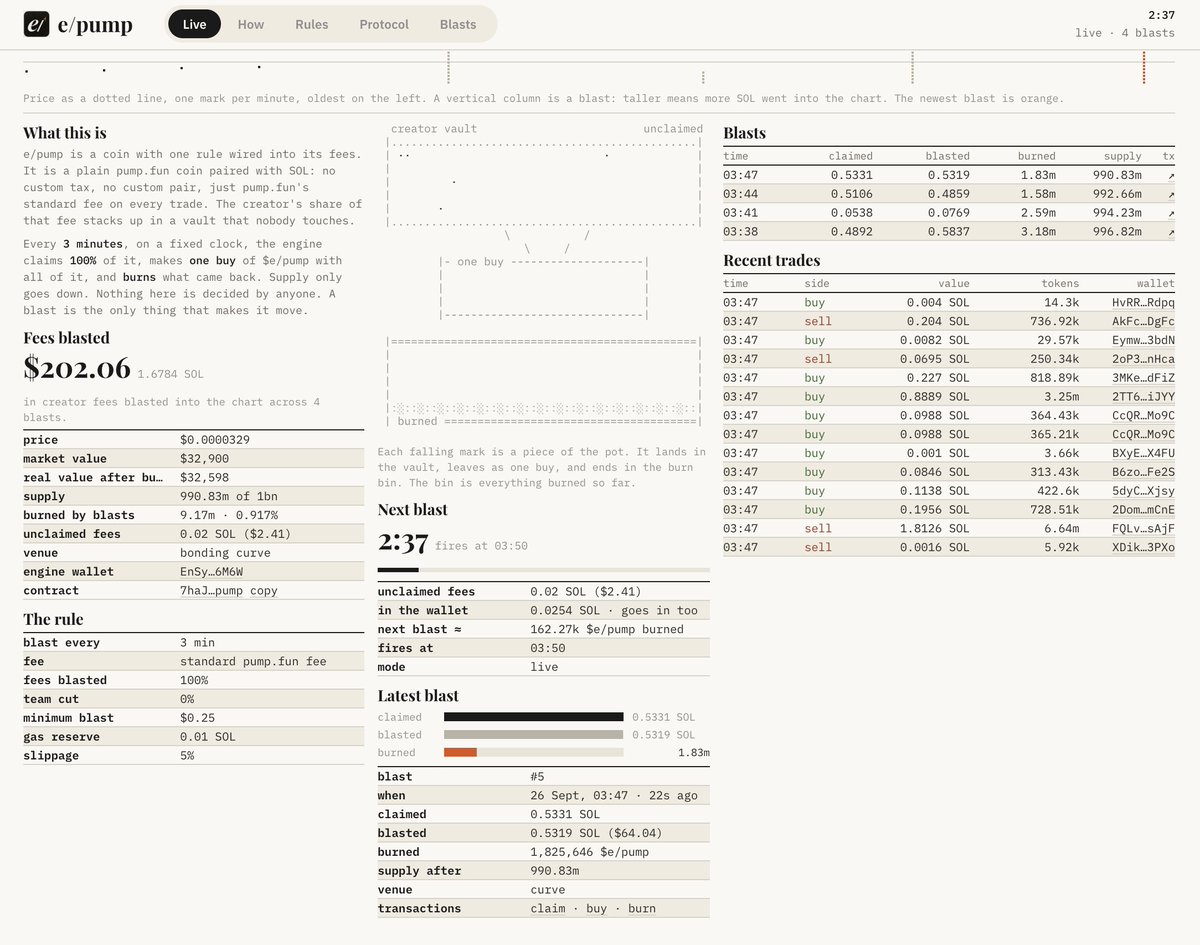
Task: Click the market value $32,900
Action: pyautogui.click(x=204, y=459)
